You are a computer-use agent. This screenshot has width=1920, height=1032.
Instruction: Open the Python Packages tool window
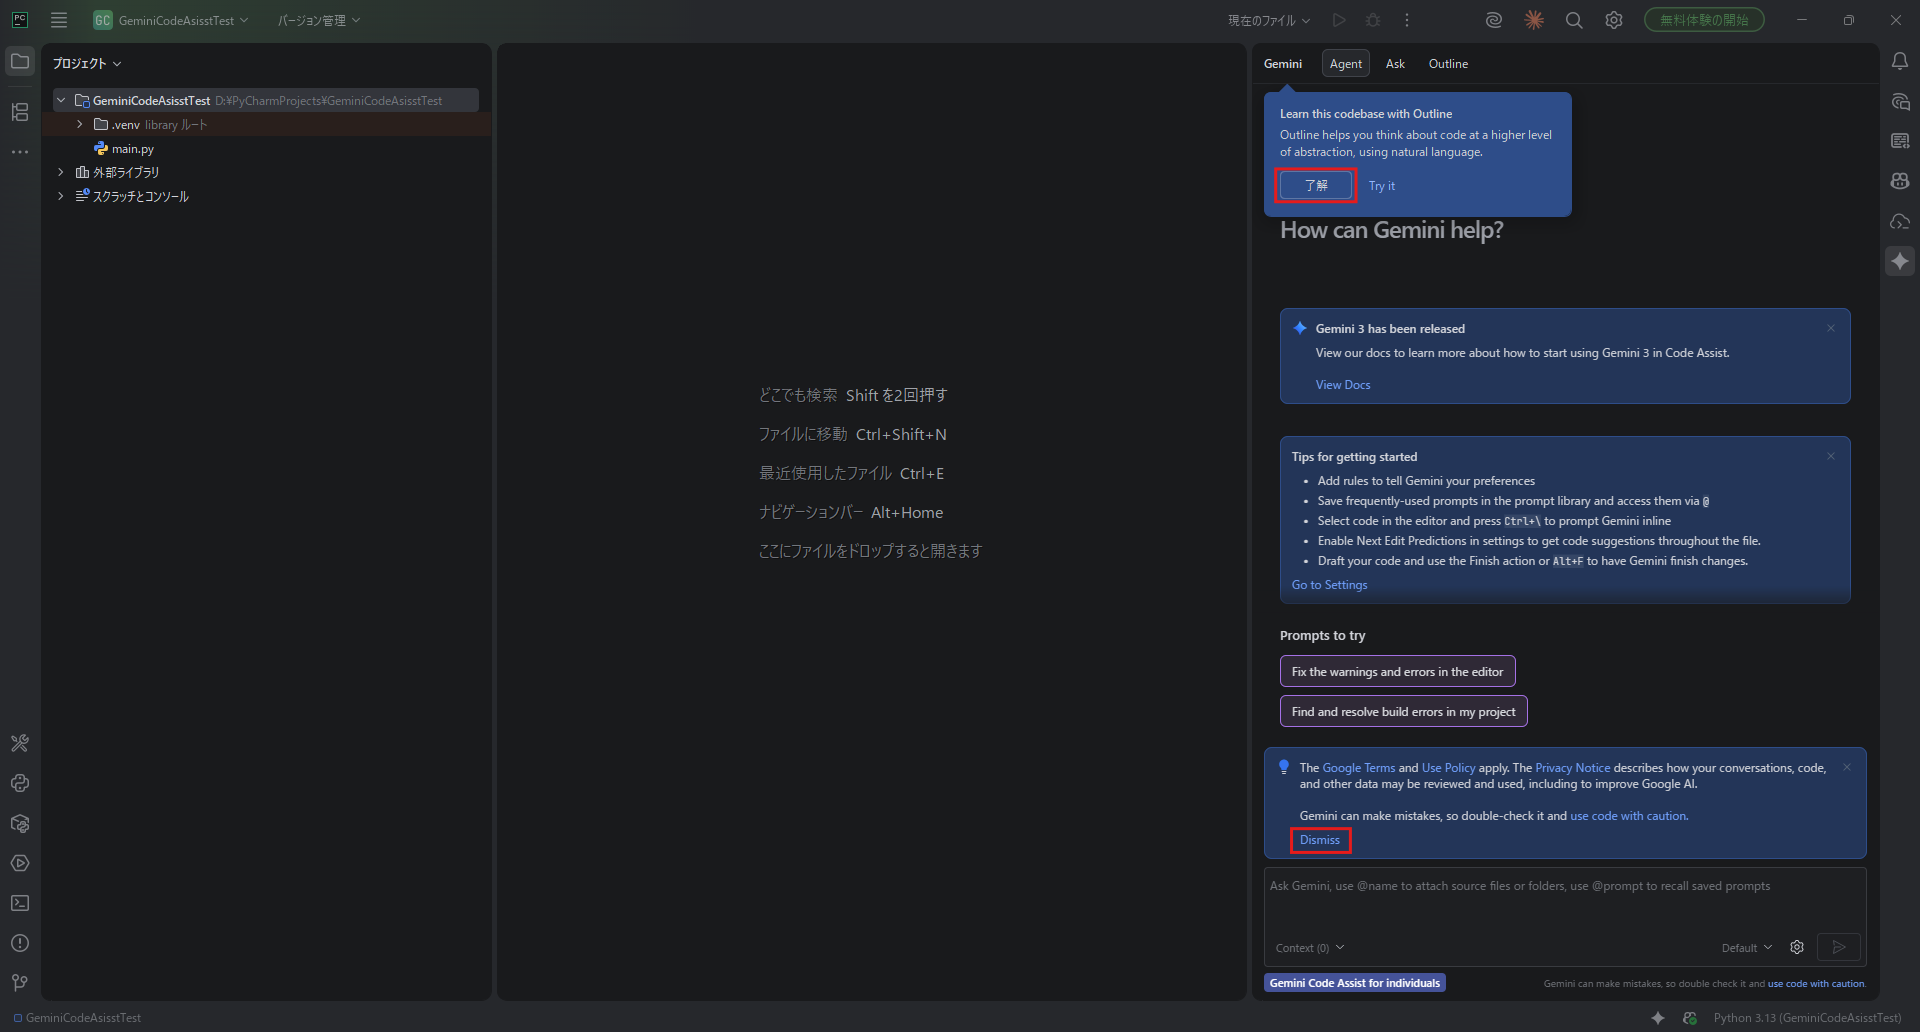tap(20, 823)
